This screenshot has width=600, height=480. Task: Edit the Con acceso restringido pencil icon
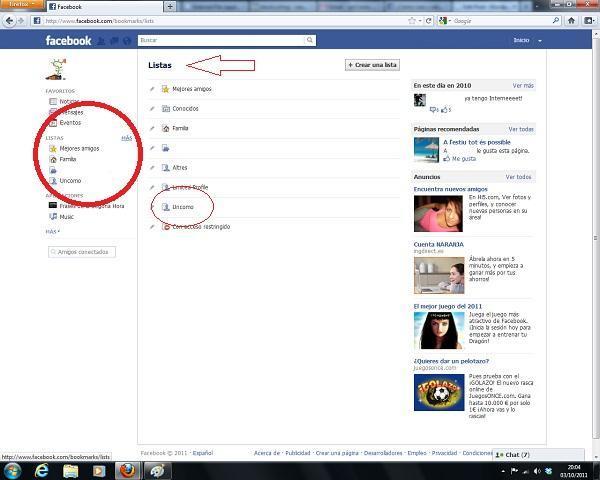pos(152,227)
